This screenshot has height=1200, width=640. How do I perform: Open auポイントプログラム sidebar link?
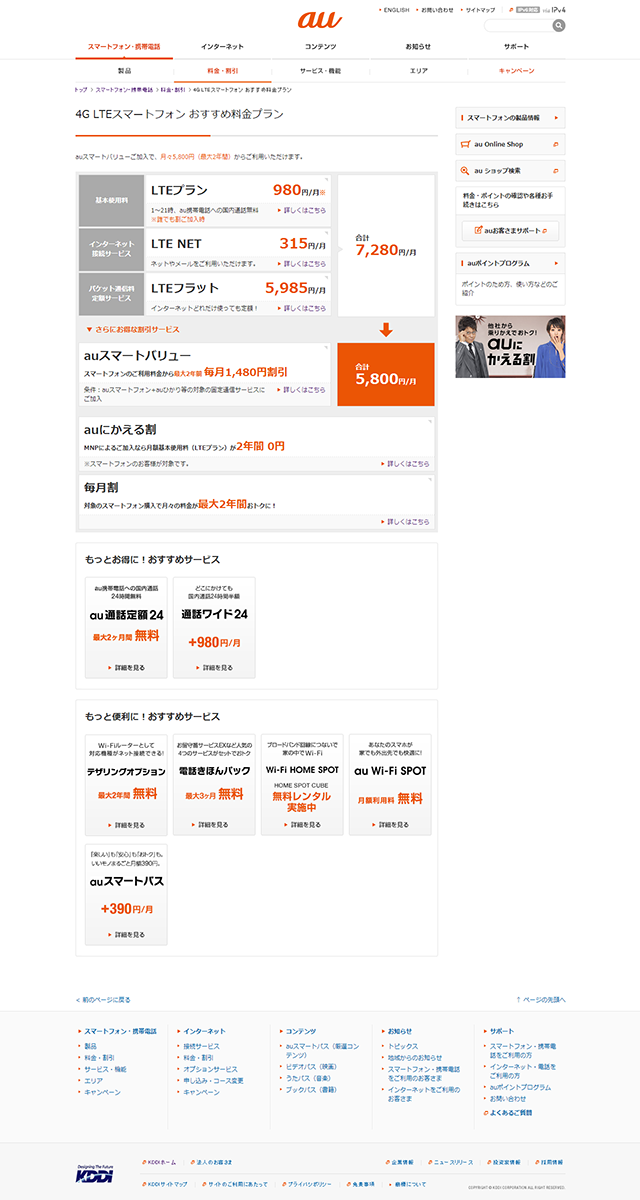tap(510, 262)
